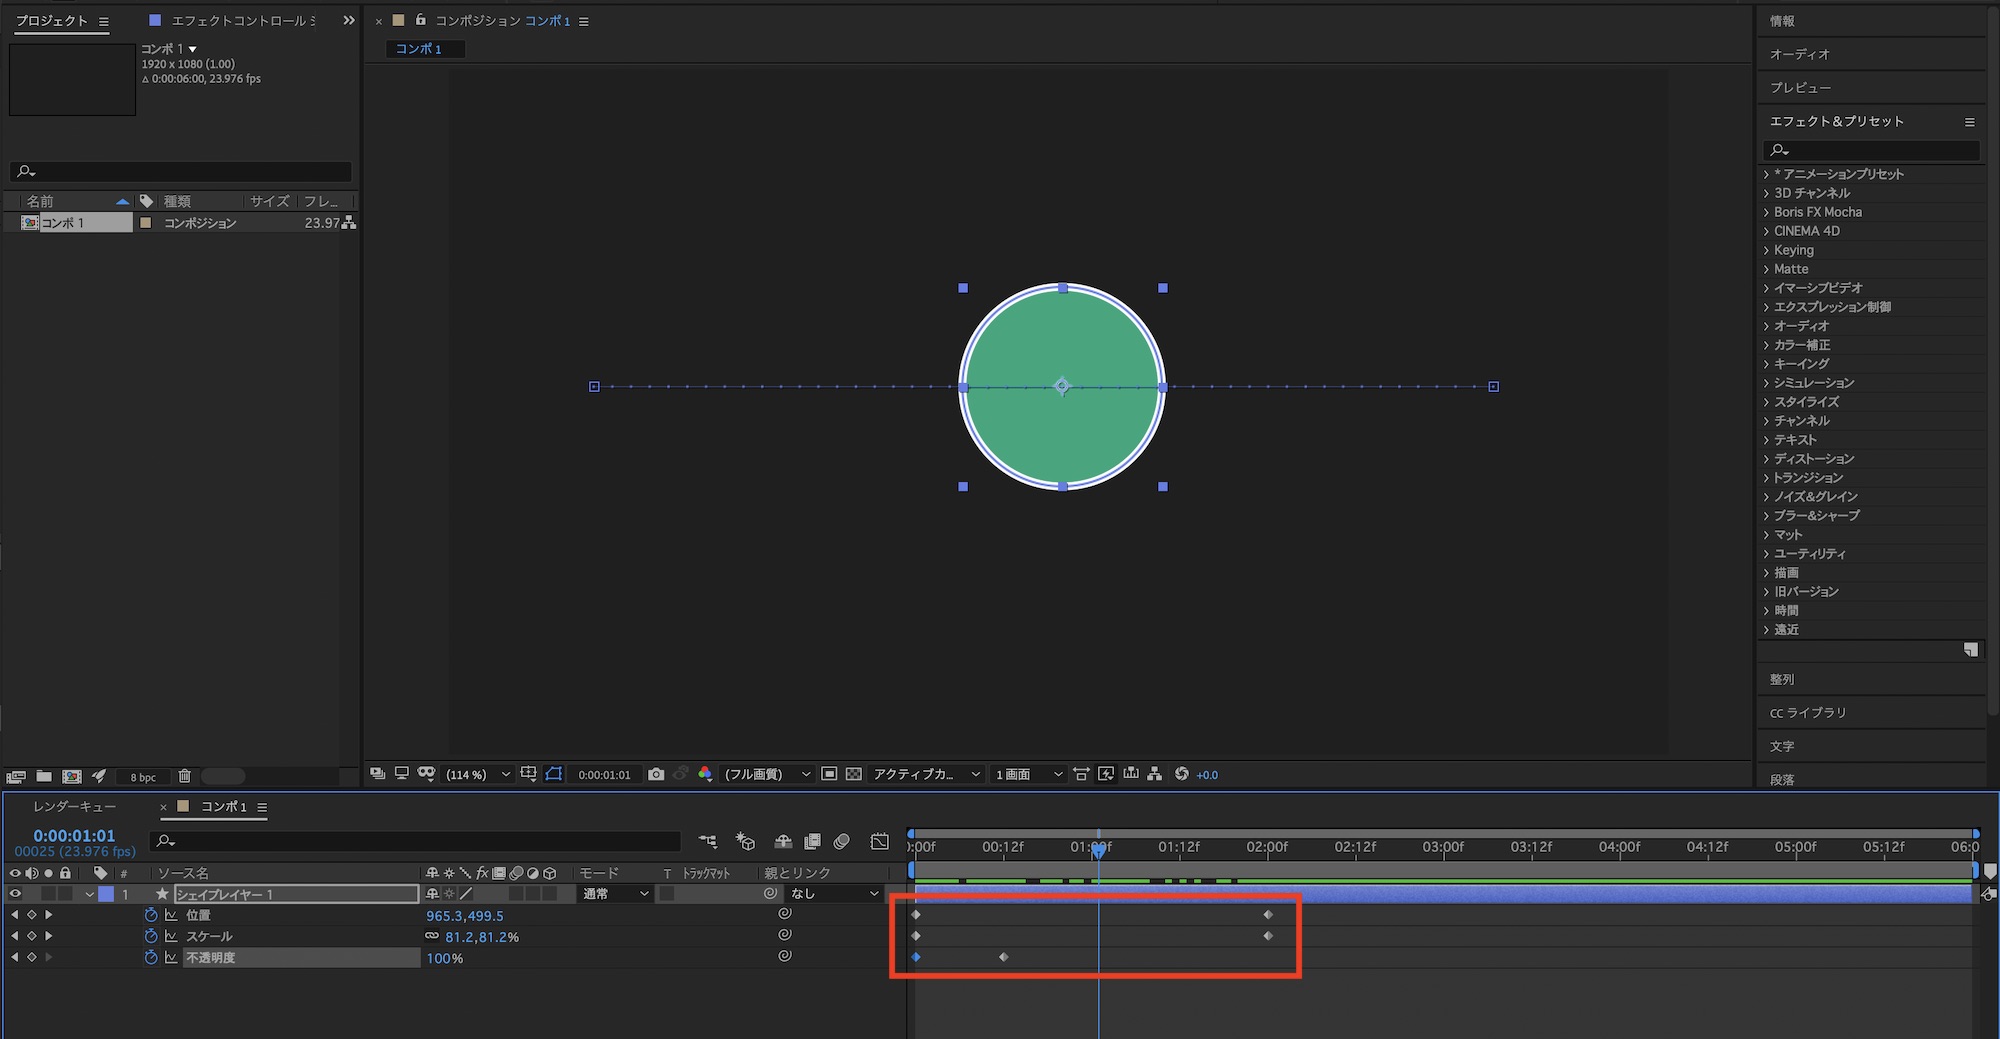Image resolution: width=2000 pixels, height=1039 pixels.
Task: Click the position (位置) stopwatch icon
Action: pos(151,915)
